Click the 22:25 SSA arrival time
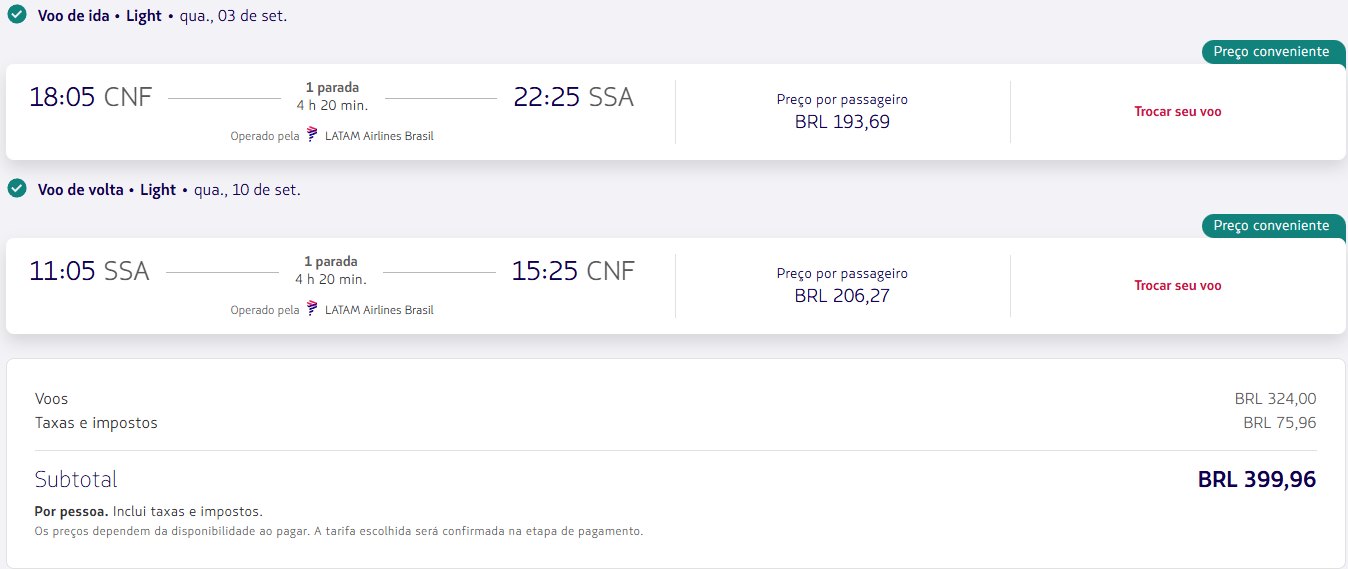The width and height of the screenshot is (1348, 569). (574, 97)
